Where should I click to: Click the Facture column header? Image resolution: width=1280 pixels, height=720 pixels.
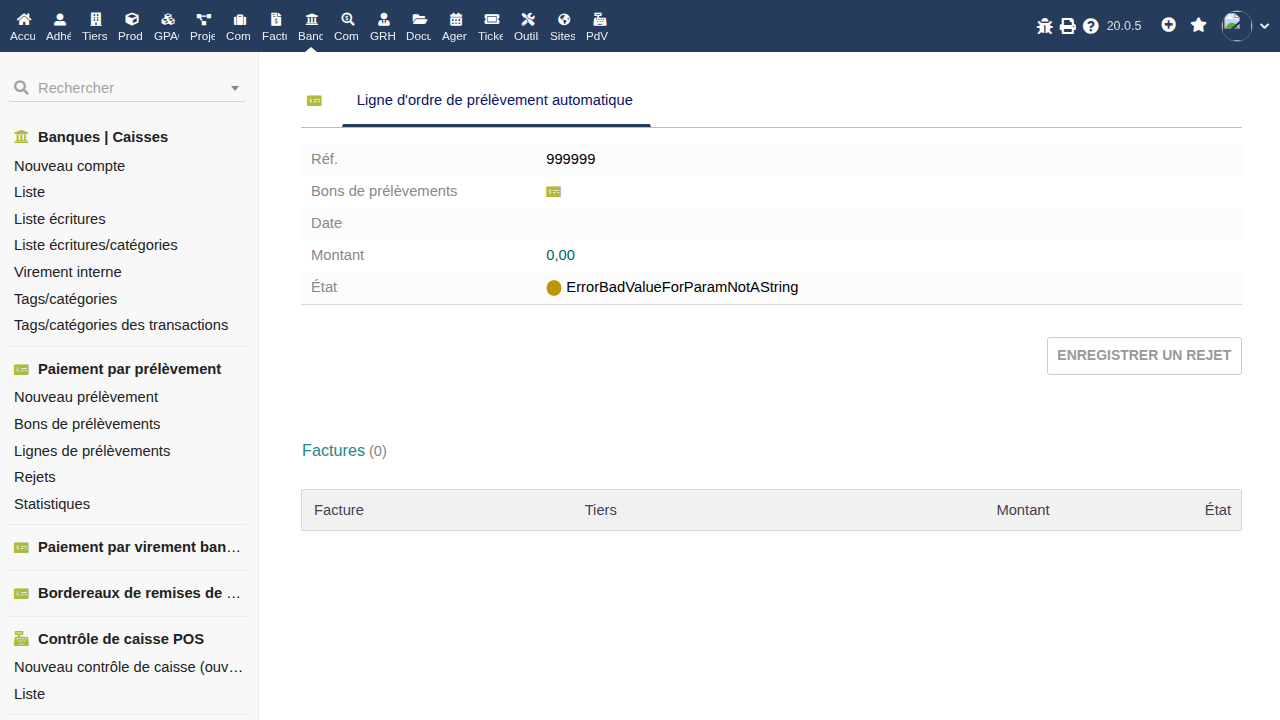339,510
